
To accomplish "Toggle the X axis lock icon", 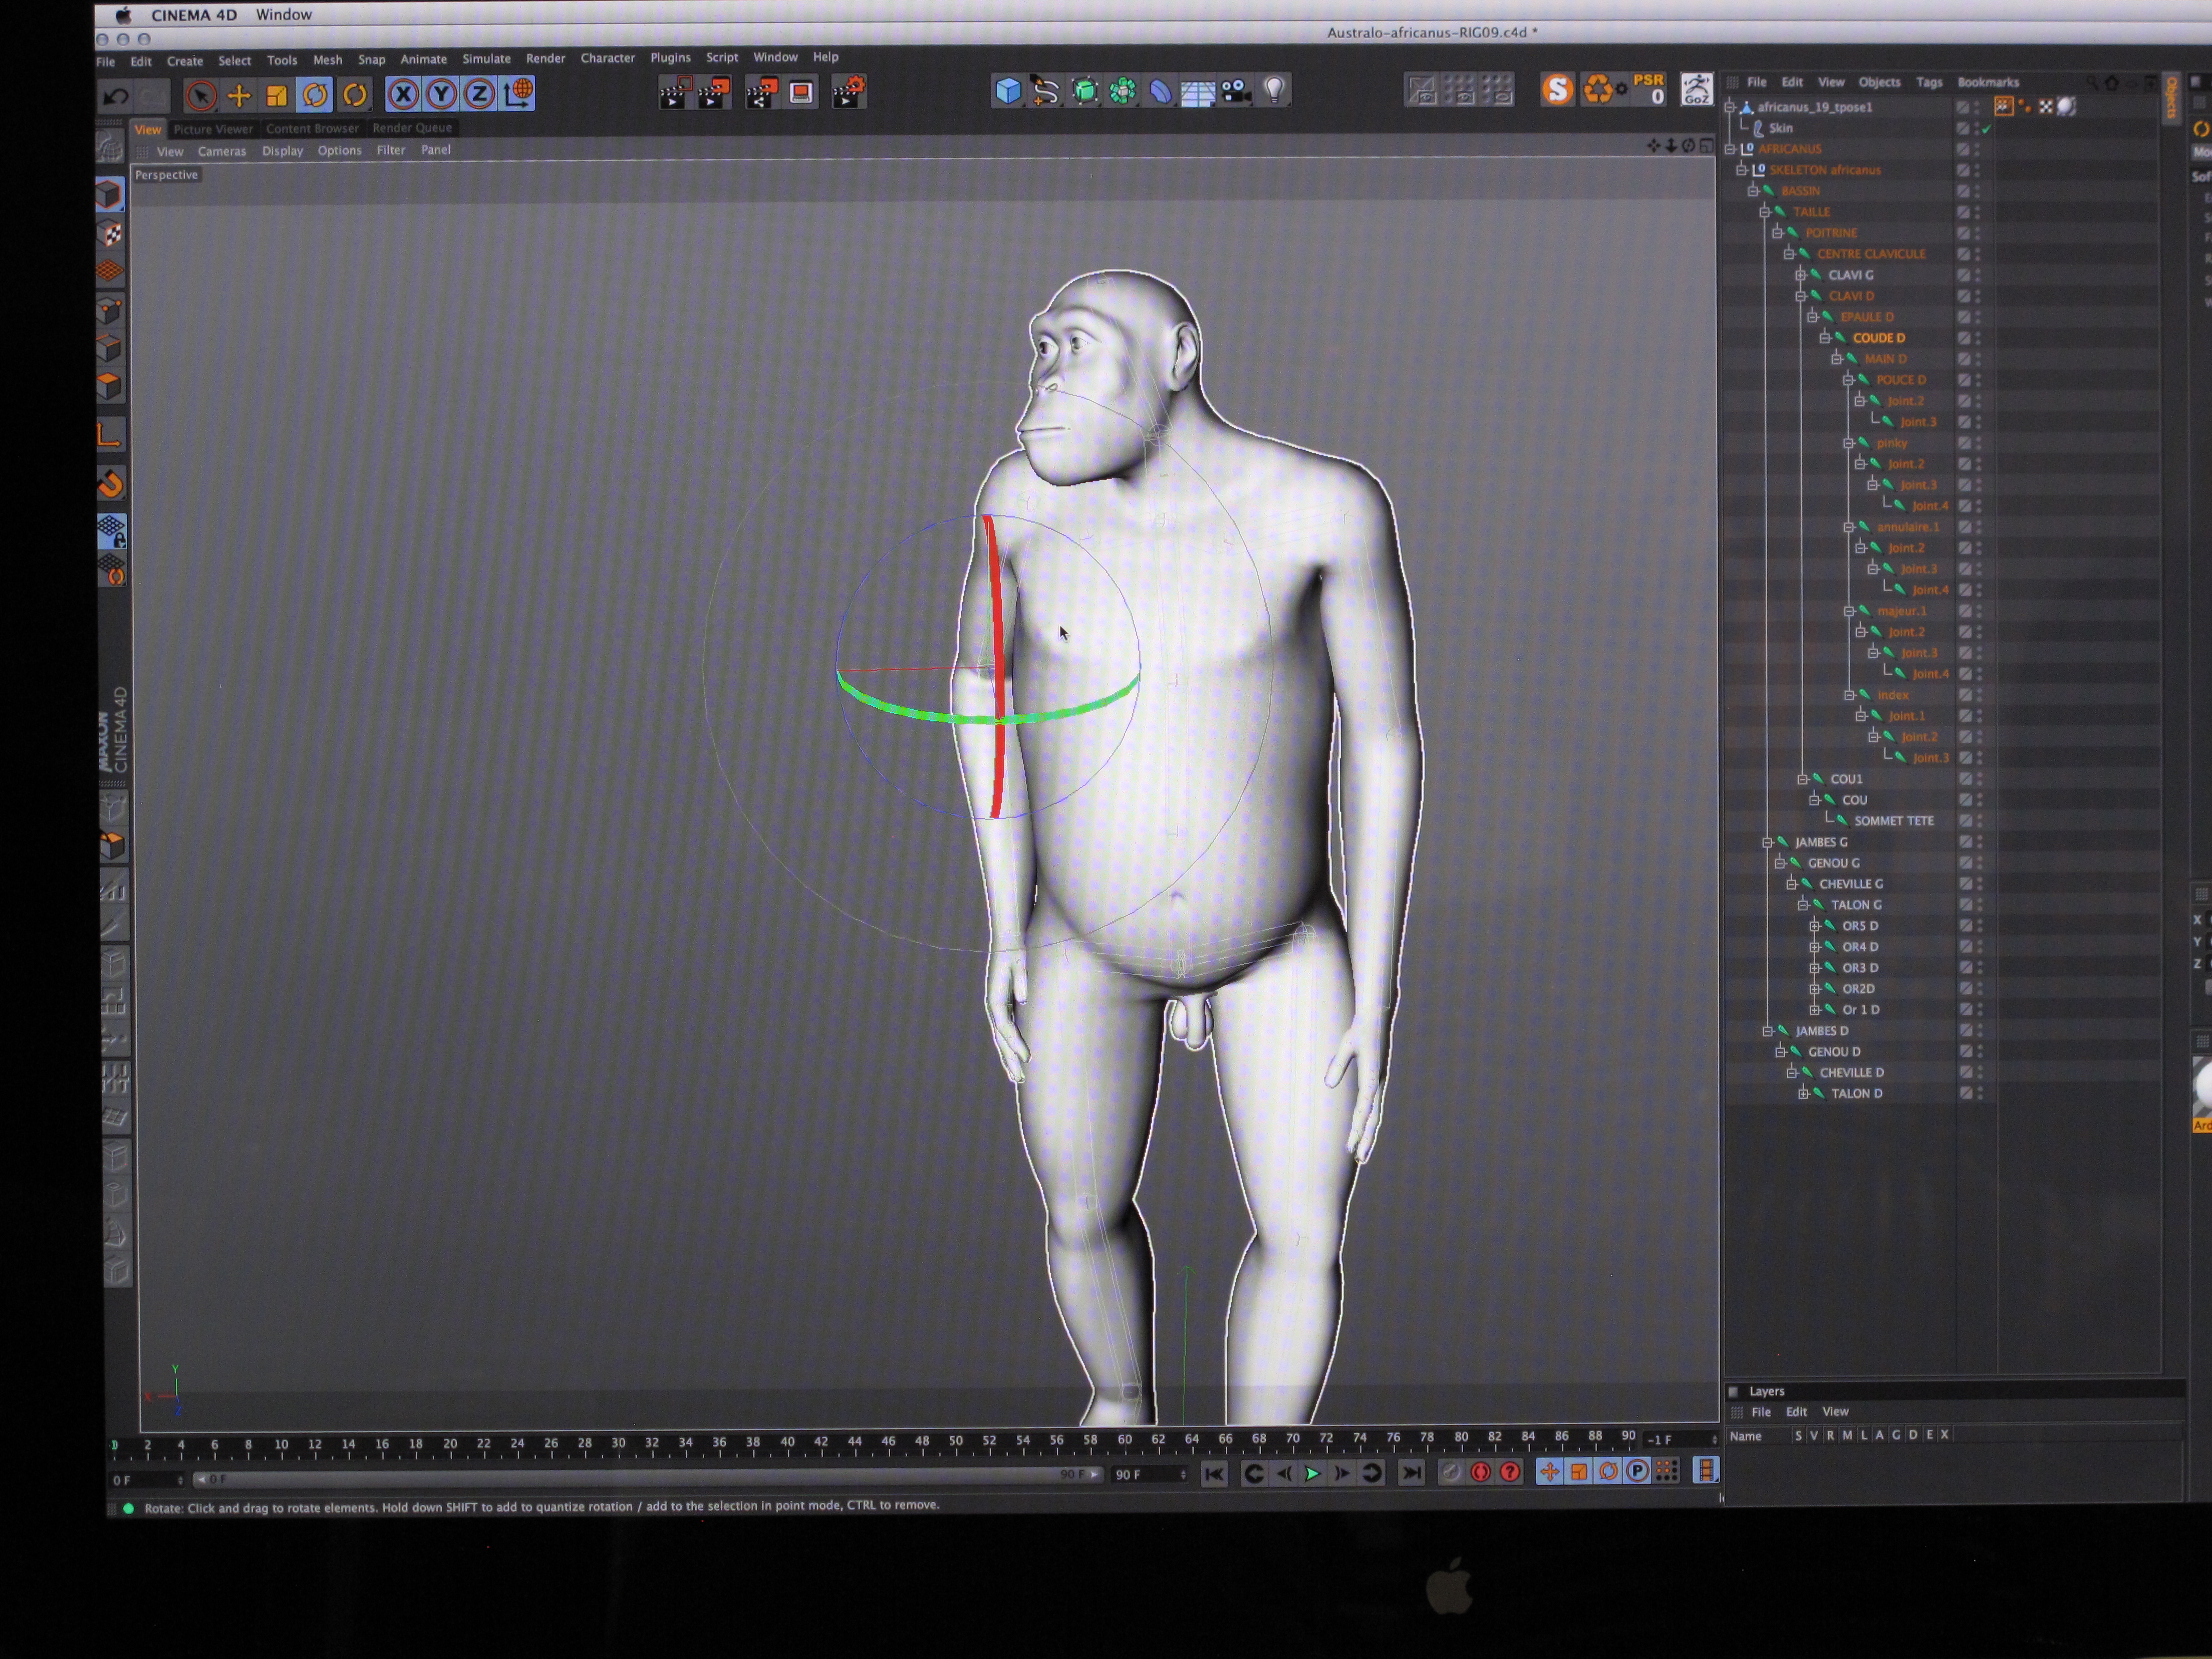I will [403, 95].
